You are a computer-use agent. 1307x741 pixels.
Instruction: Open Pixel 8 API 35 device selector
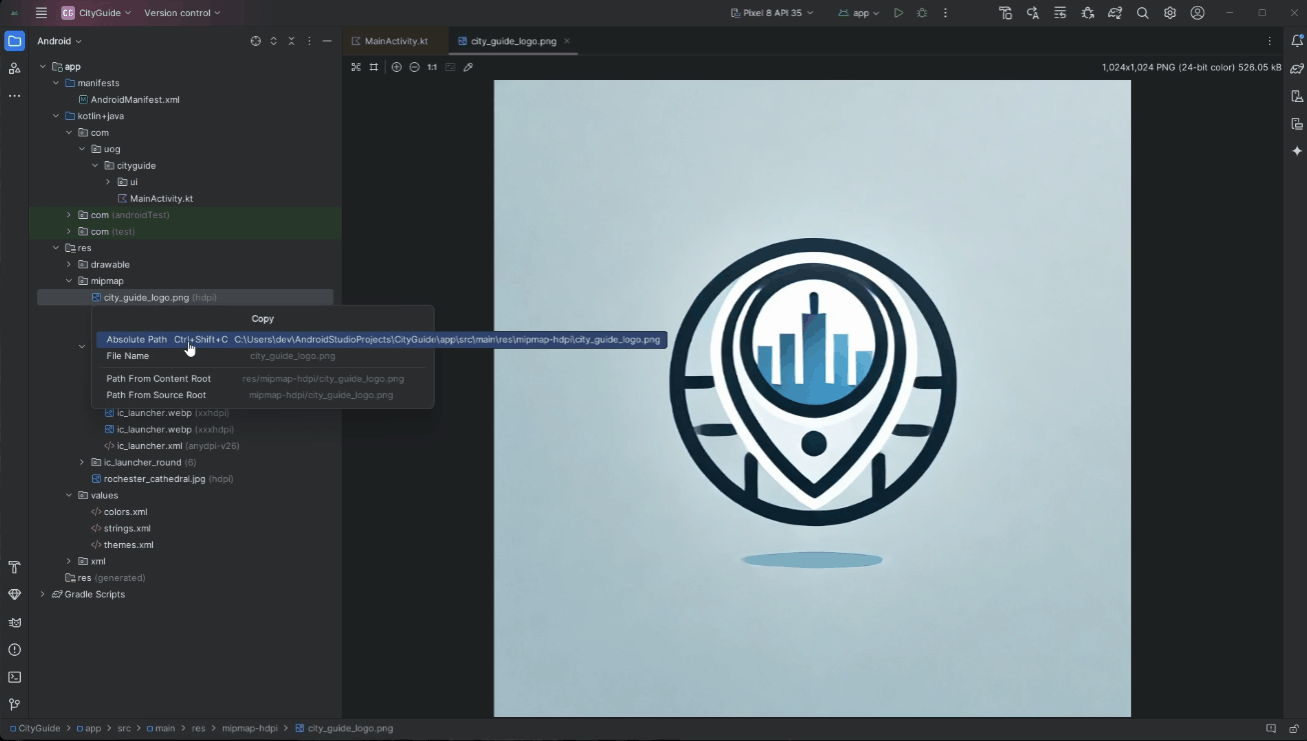(x=772, y=13)
